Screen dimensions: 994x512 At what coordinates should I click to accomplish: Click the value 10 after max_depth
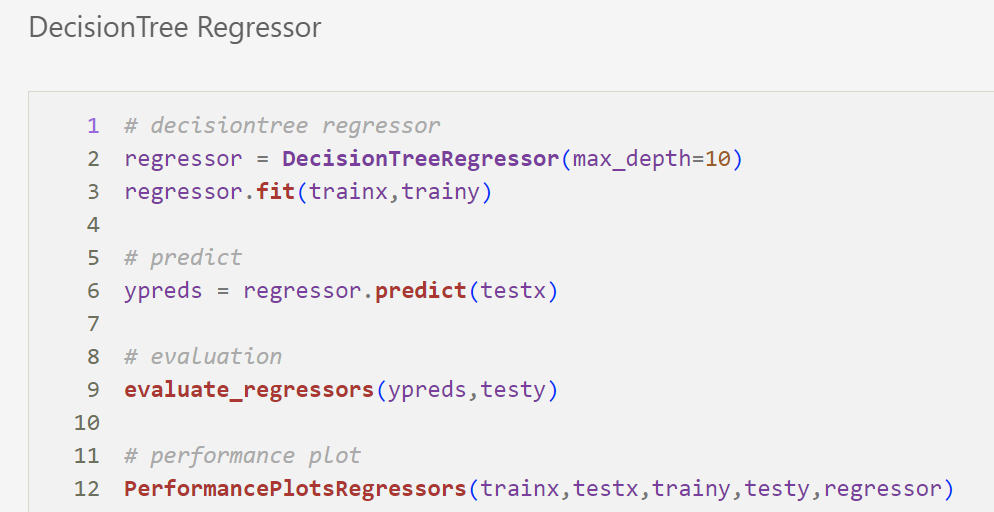718,159
